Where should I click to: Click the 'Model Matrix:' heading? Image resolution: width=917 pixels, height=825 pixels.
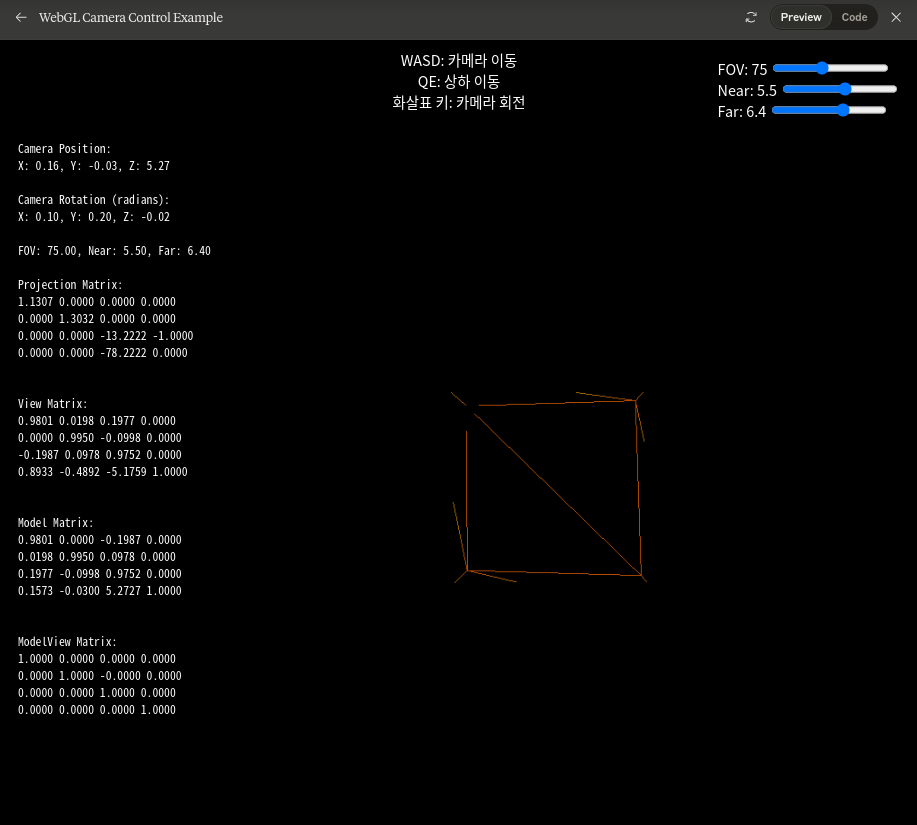click(x=56, y=523)
